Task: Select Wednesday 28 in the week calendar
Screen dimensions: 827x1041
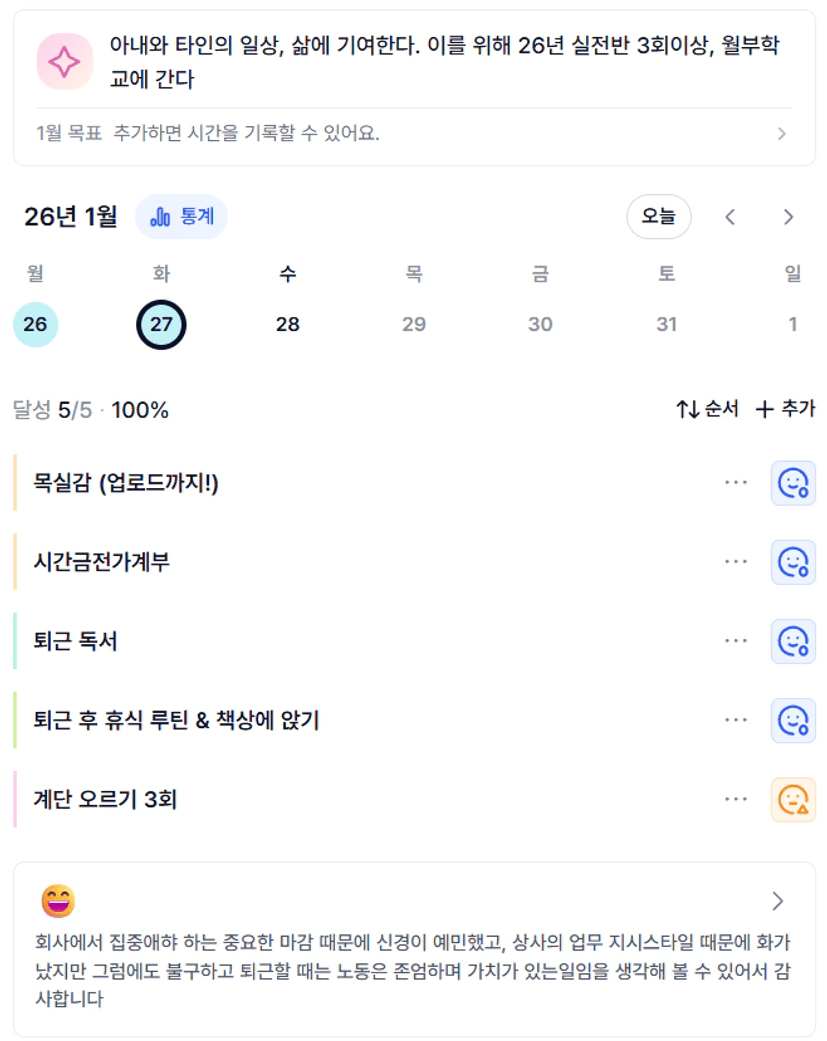Action: point(288,324)
